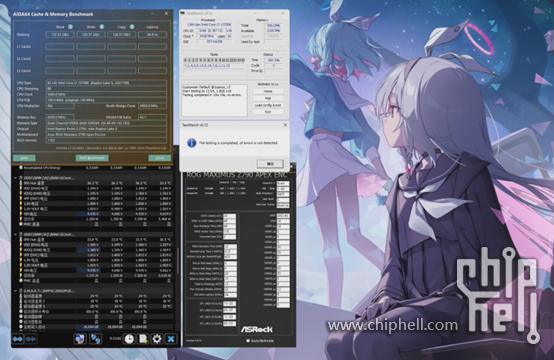
Task: Click the TestMem5 title bar app icon
Action: [x=183, y=13]
